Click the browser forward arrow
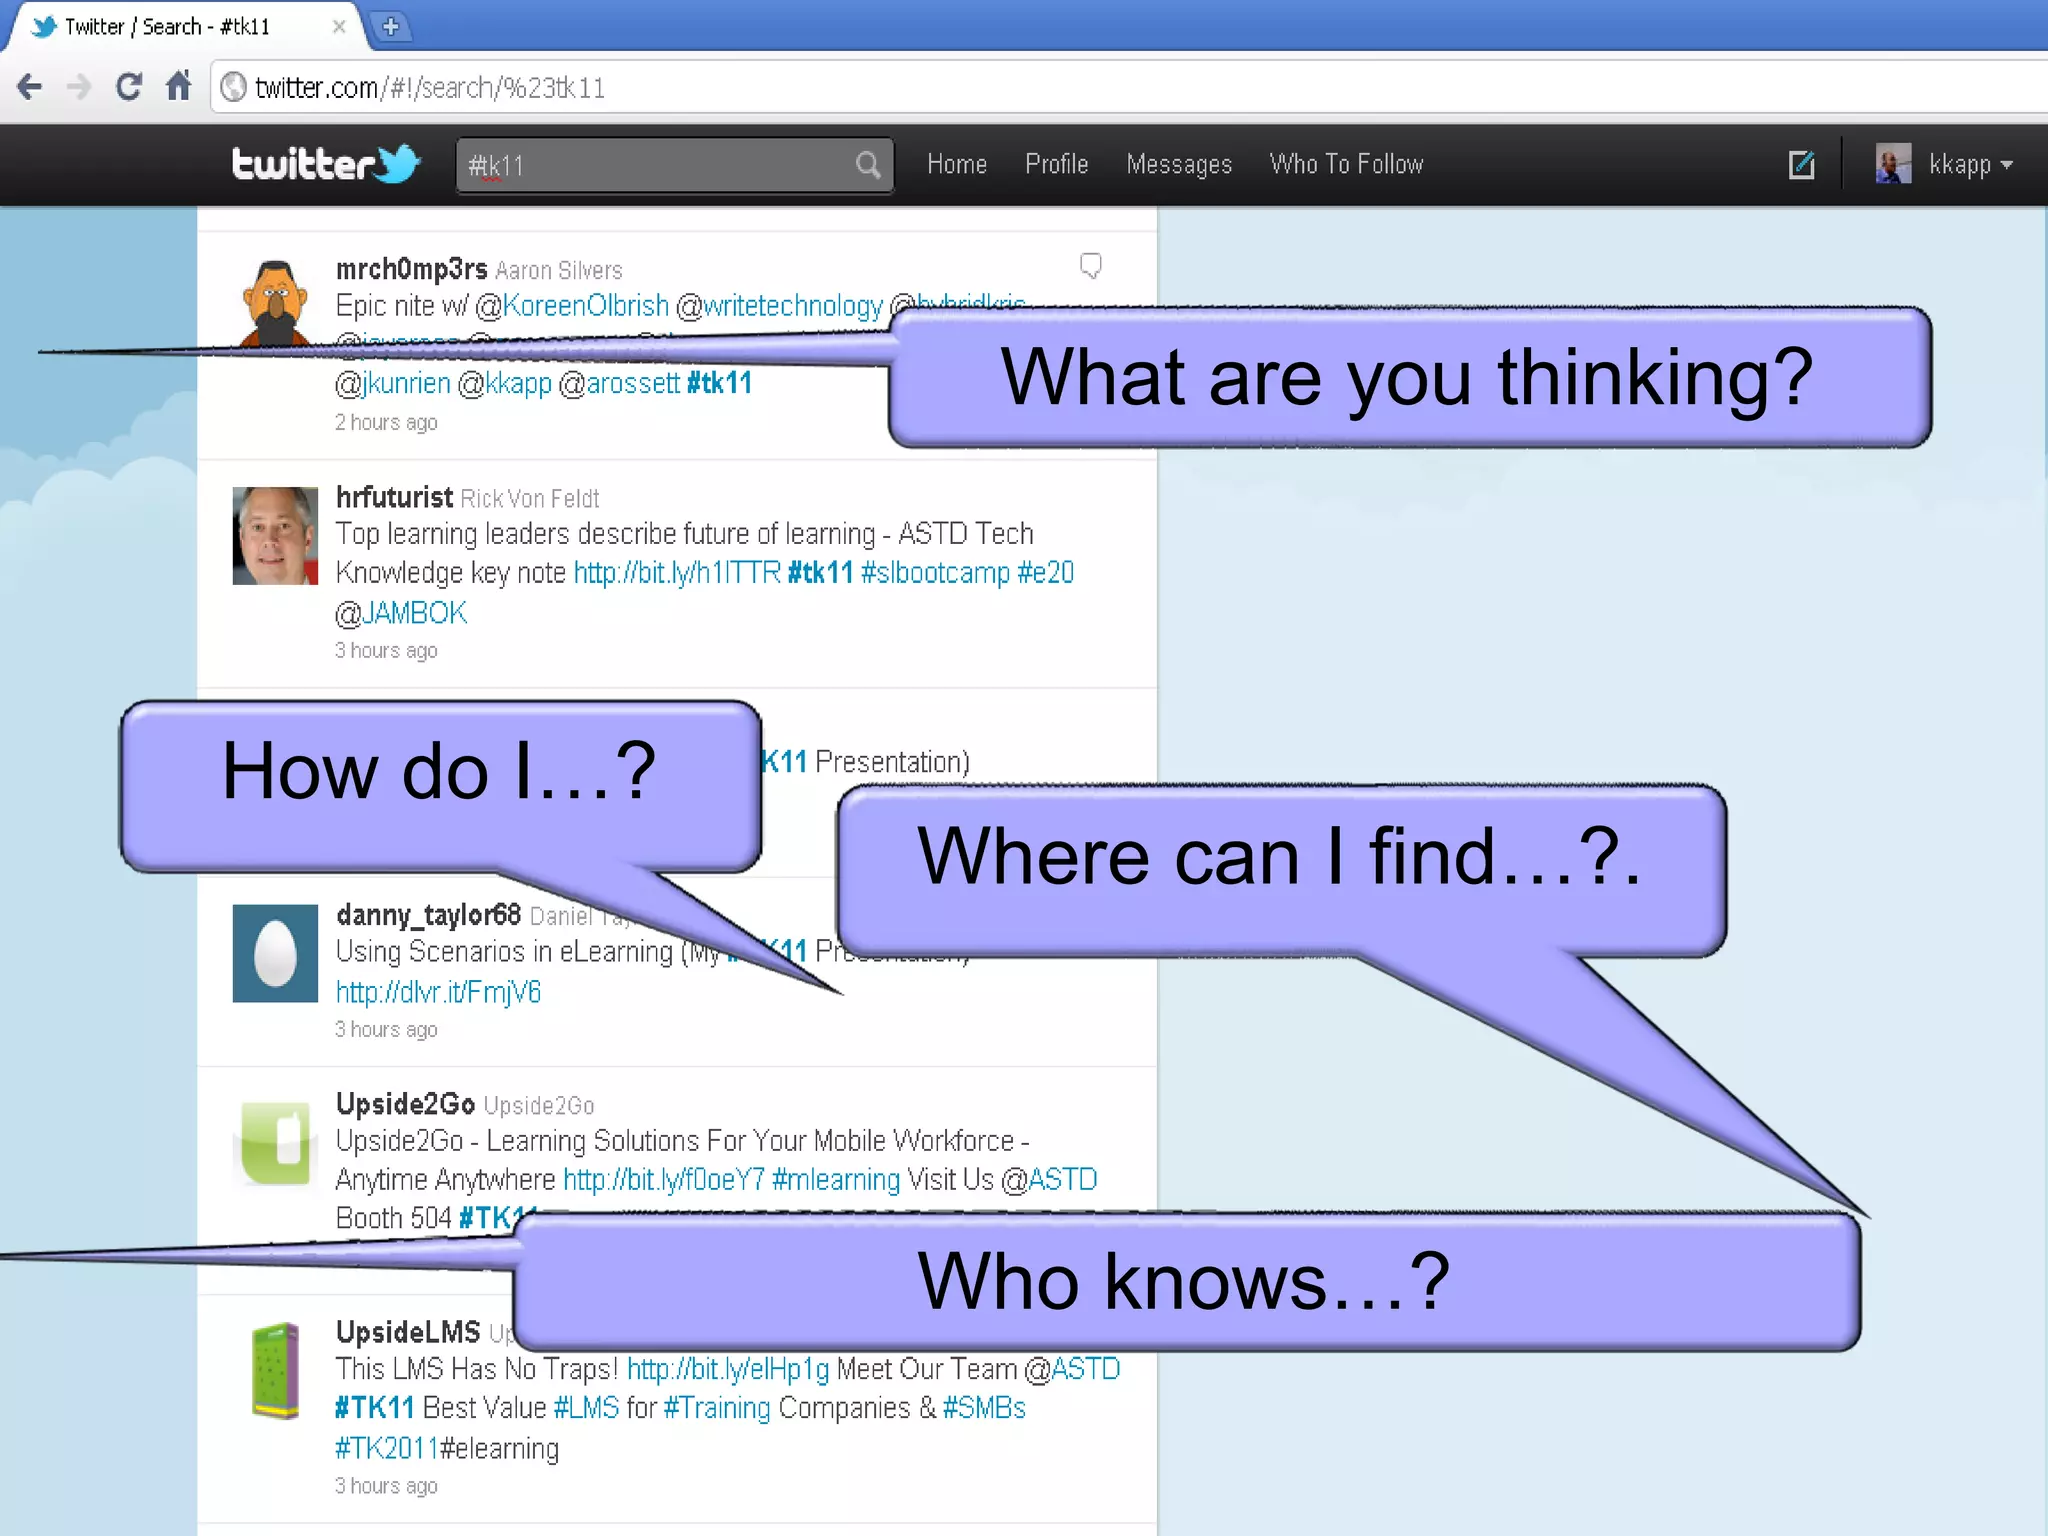The height and width of the screenshot is (1536, 2048). (78, 88)
